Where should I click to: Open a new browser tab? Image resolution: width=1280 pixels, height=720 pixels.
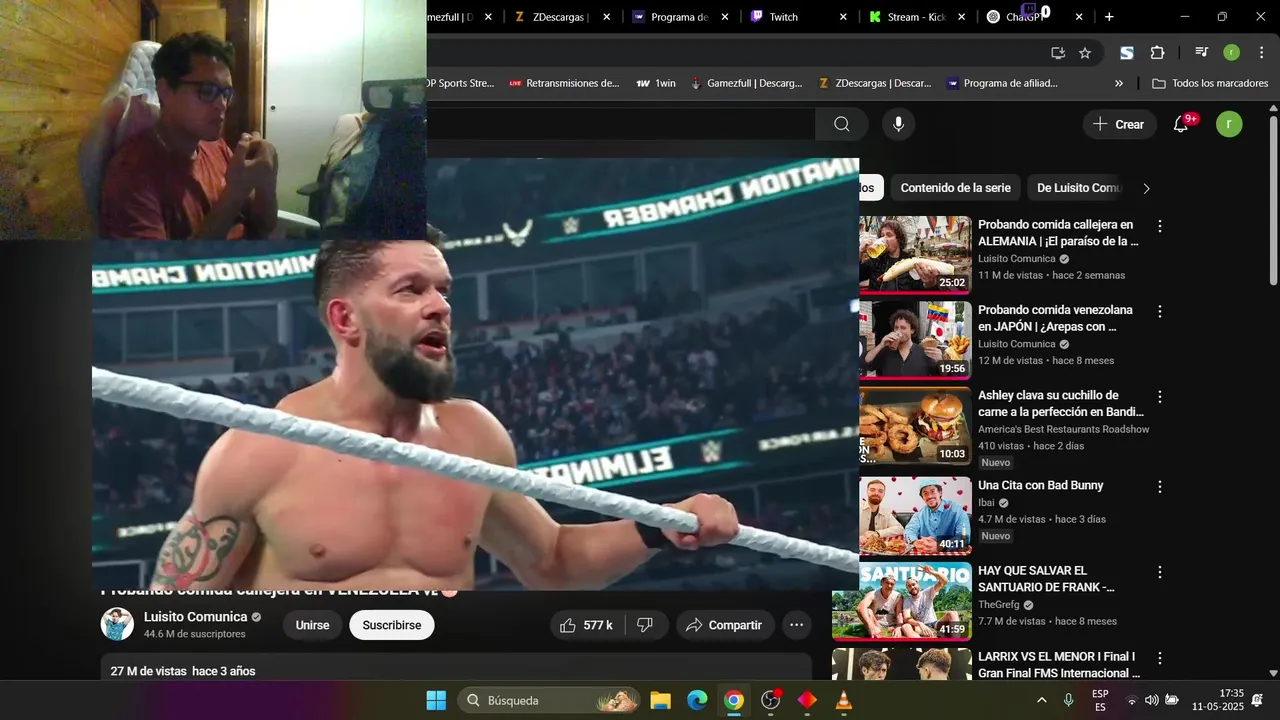[1109, 17]
